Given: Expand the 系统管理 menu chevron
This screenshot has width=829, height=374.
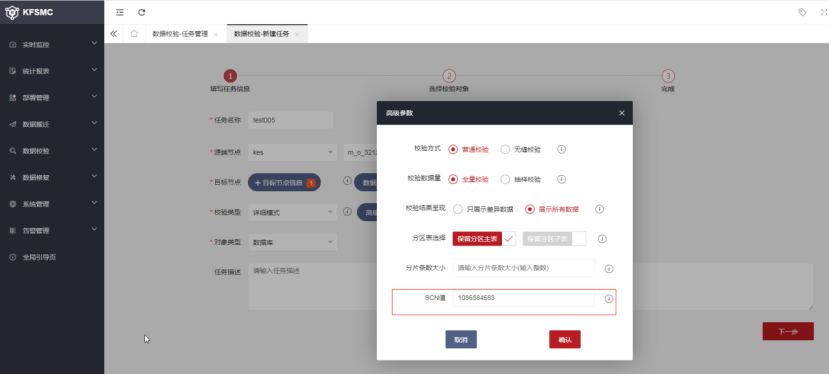Looking at the screenshot, I should (x=94, y=202).
